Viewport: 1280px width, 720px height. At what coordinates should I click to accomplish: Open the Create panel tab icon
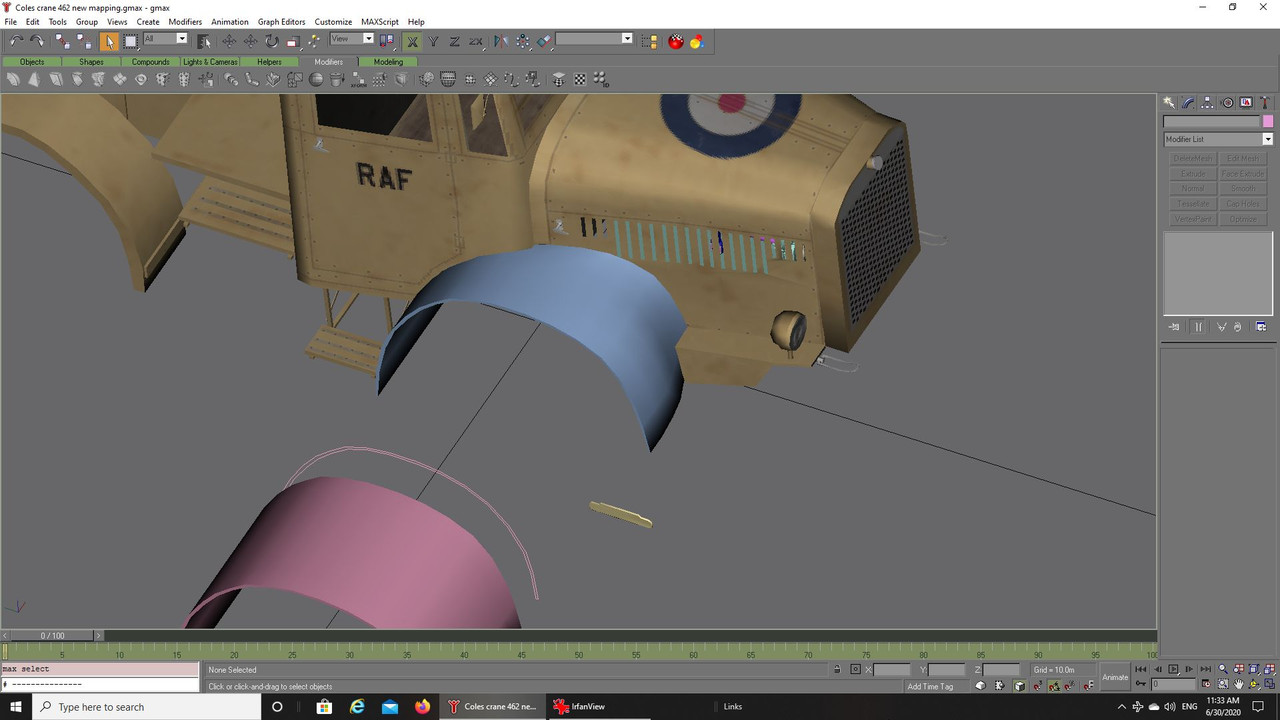pyautogui.click(x=1169, y=103)
